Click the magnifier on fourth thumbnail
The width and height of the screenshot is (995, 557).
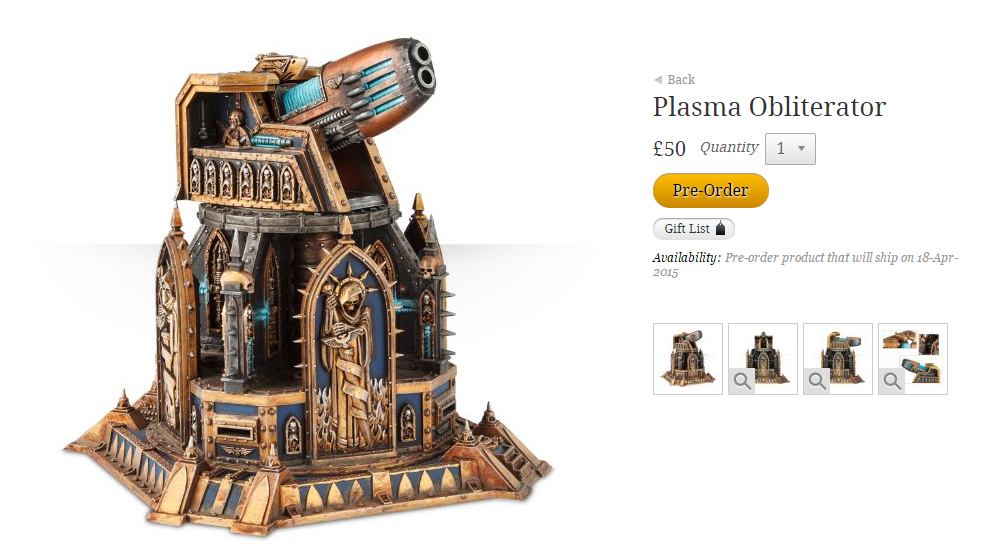pyautogui.click(x=892, y=381)
